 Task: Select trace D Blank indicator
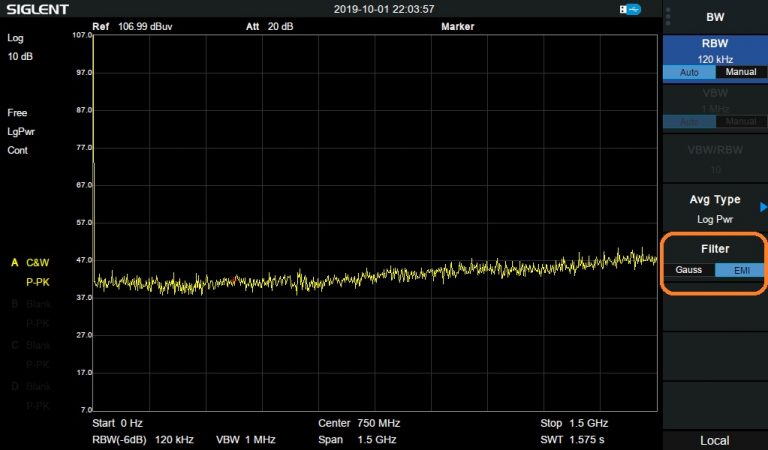pyautogui.click(x=31, y=385)
